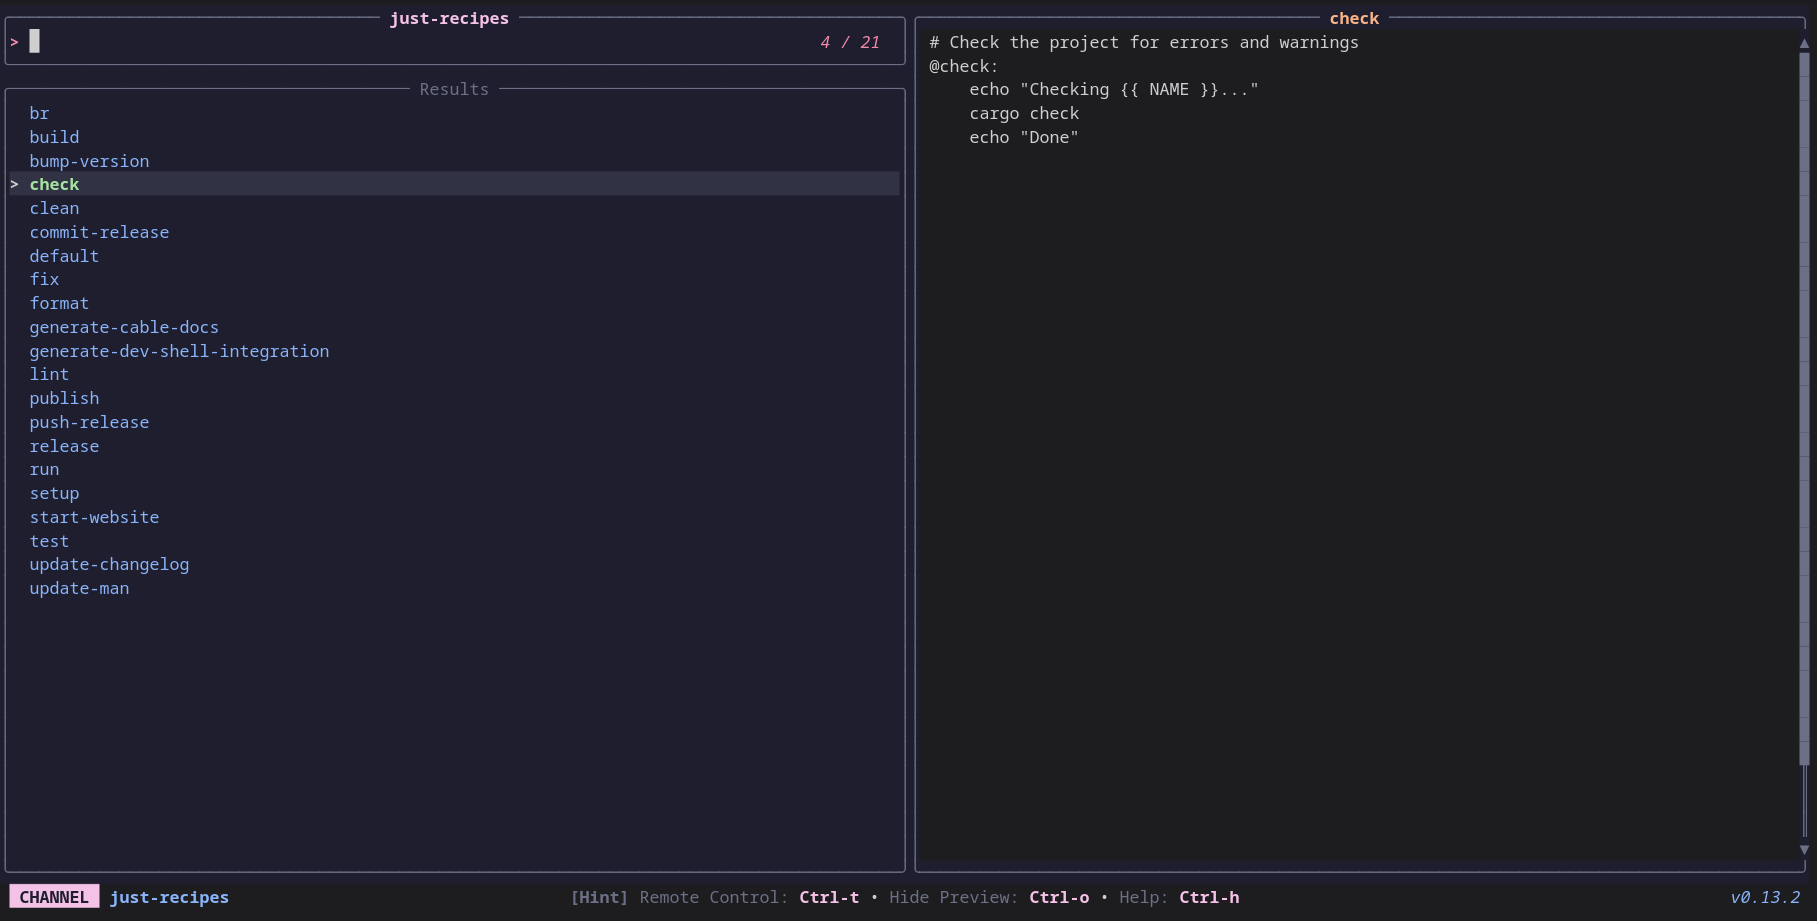Select the 'clean' recipe
The image size is (1817, 921).
pos(54,208)
